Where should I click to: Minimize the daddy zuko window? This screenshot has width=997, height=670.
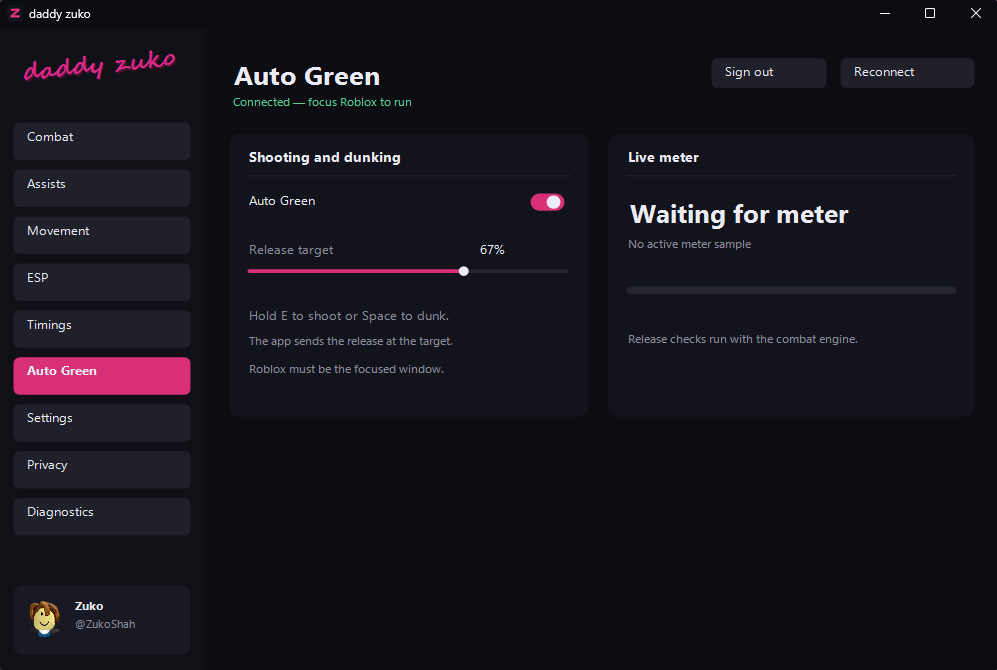coord(884,13)
